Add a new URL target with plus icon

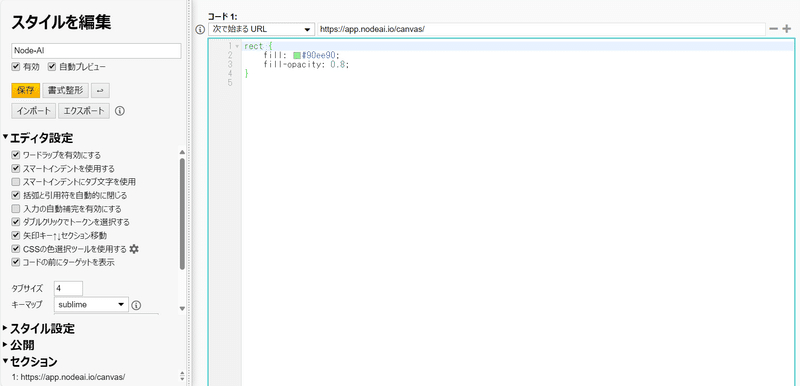click(x=786, y=29)
